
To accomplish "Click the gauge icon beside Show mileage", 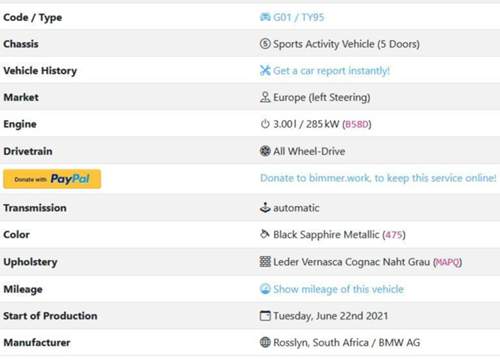I will [x=265, y=289].
